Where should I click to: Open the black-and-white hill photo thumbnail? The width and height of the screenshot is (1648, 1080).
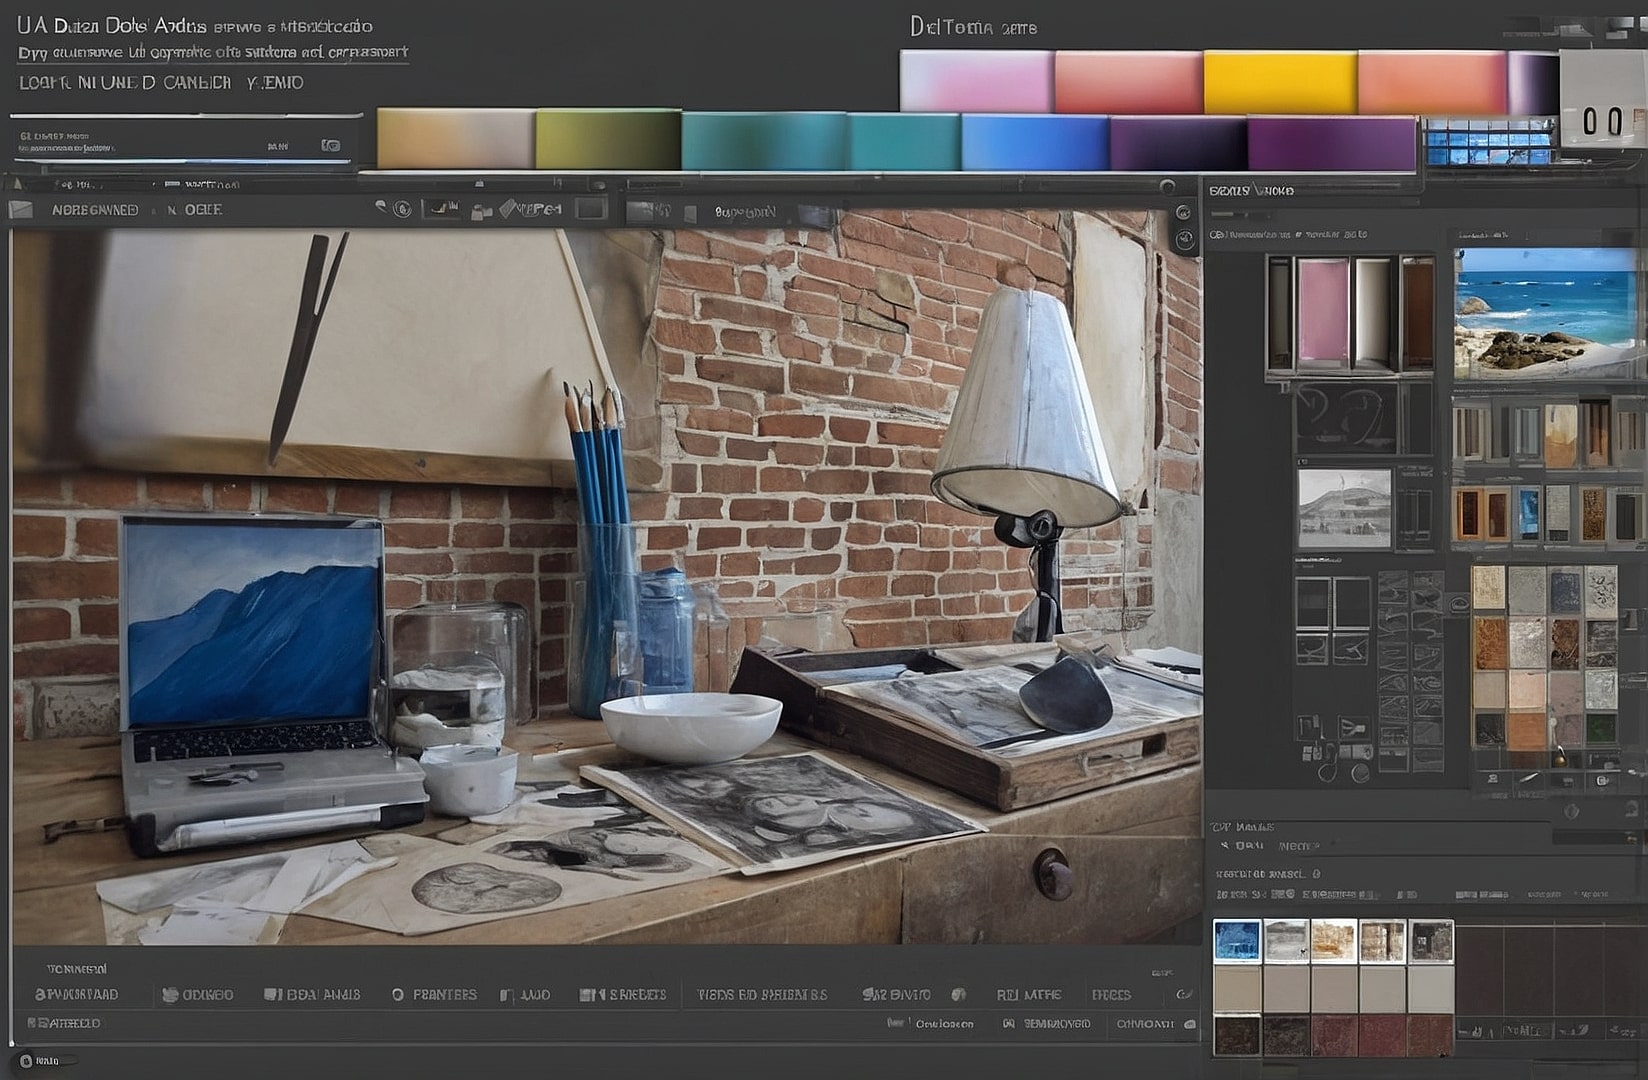[x=1344, y=508]
